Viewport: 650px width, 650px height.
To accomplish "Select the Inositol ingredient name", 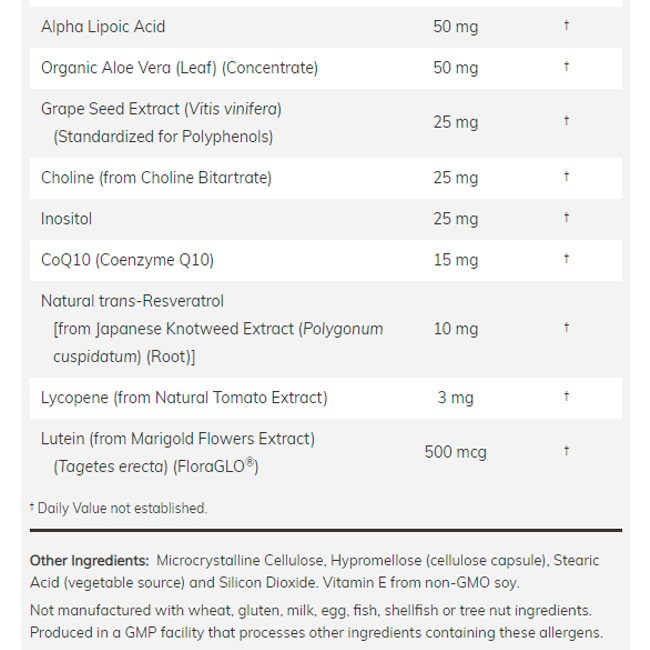I will pos(66,219).
